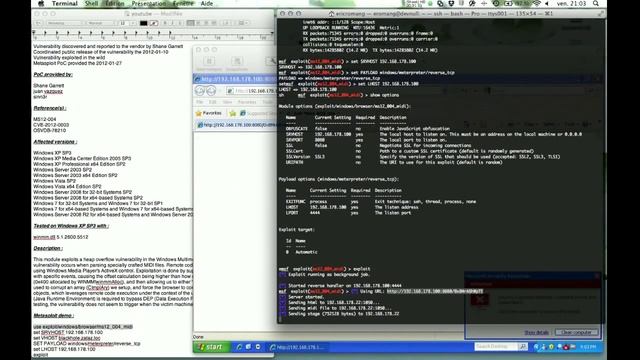Click the wrench settings icon in VM window
The width and height of the screenshot is (640, 360).
[271, 61]
